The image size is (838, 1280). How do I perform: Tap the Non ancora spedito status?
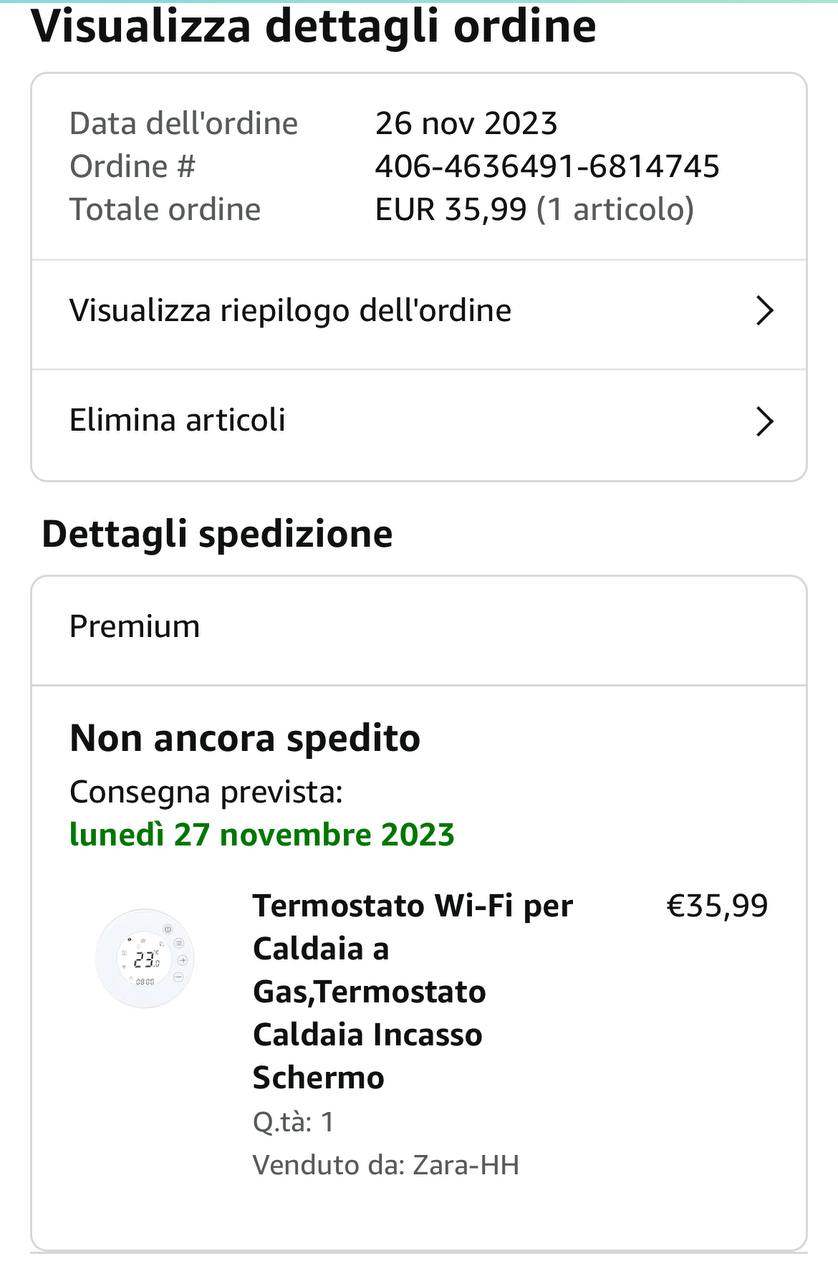pyautogui.click(x=245, y=739)
